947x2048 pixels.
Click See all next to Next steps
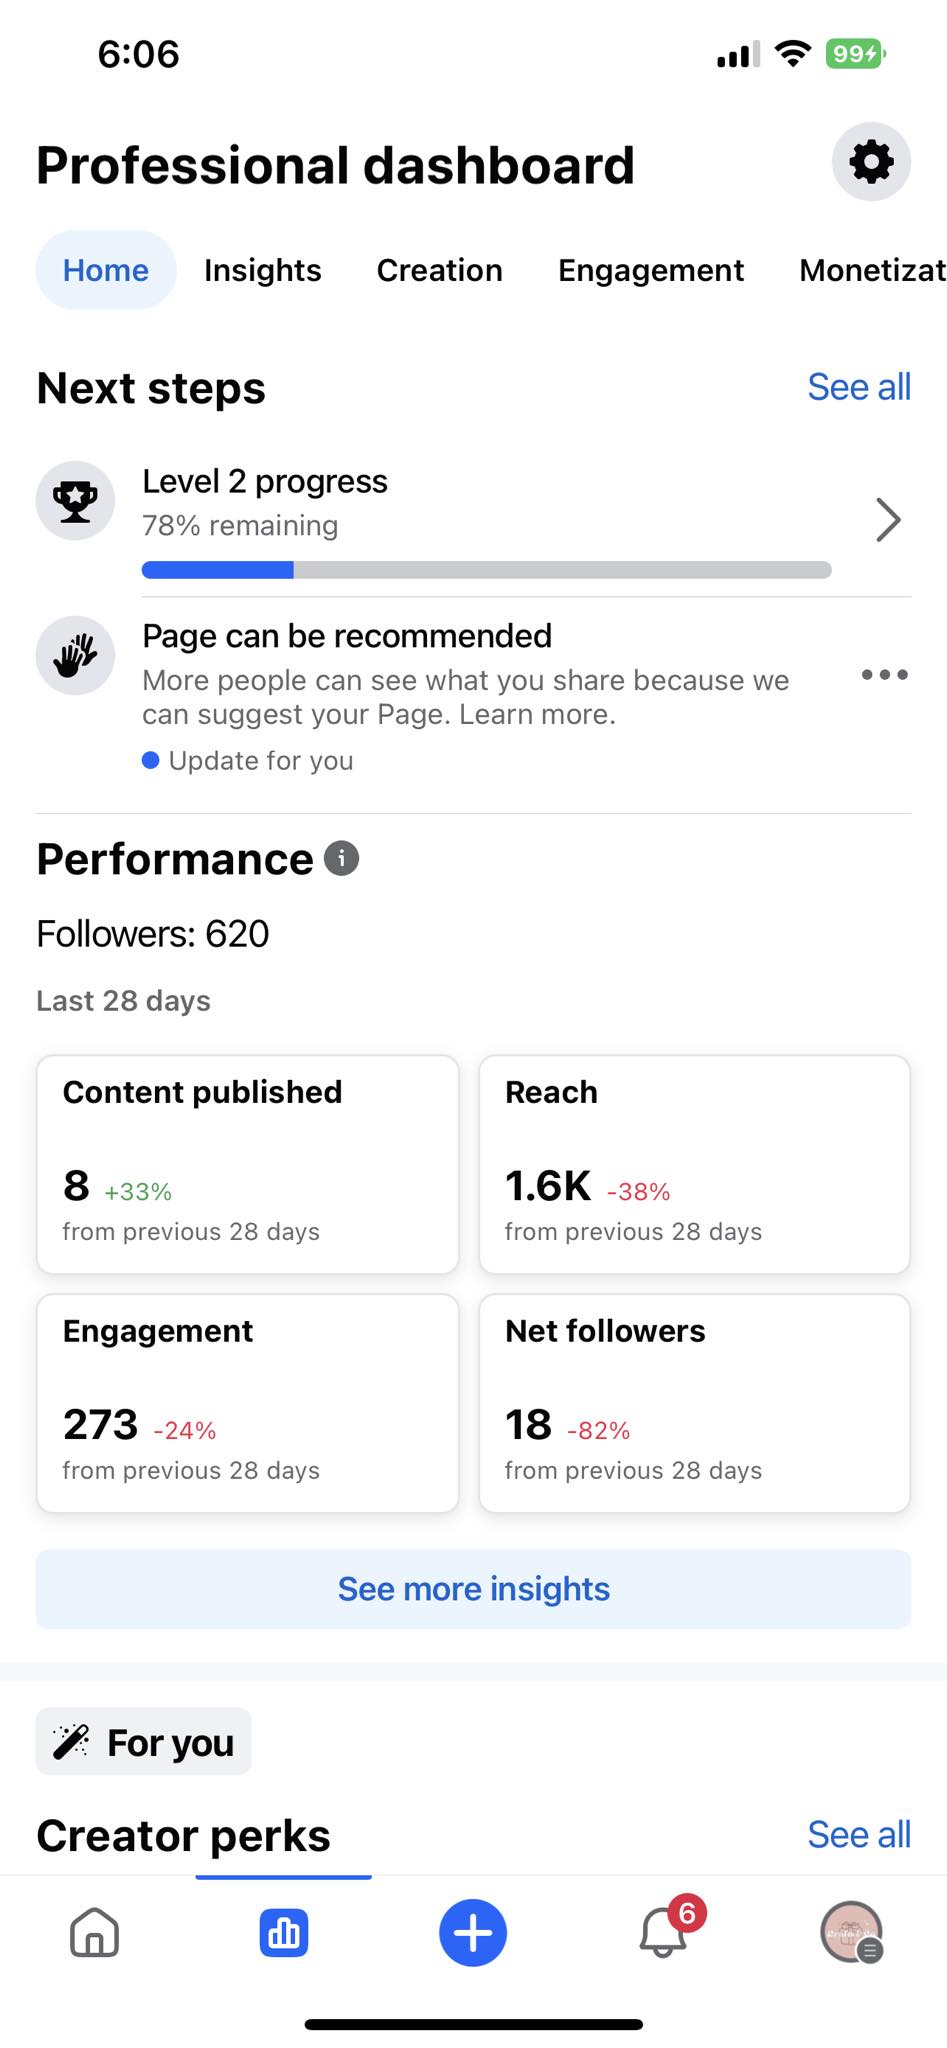(859, 387)
